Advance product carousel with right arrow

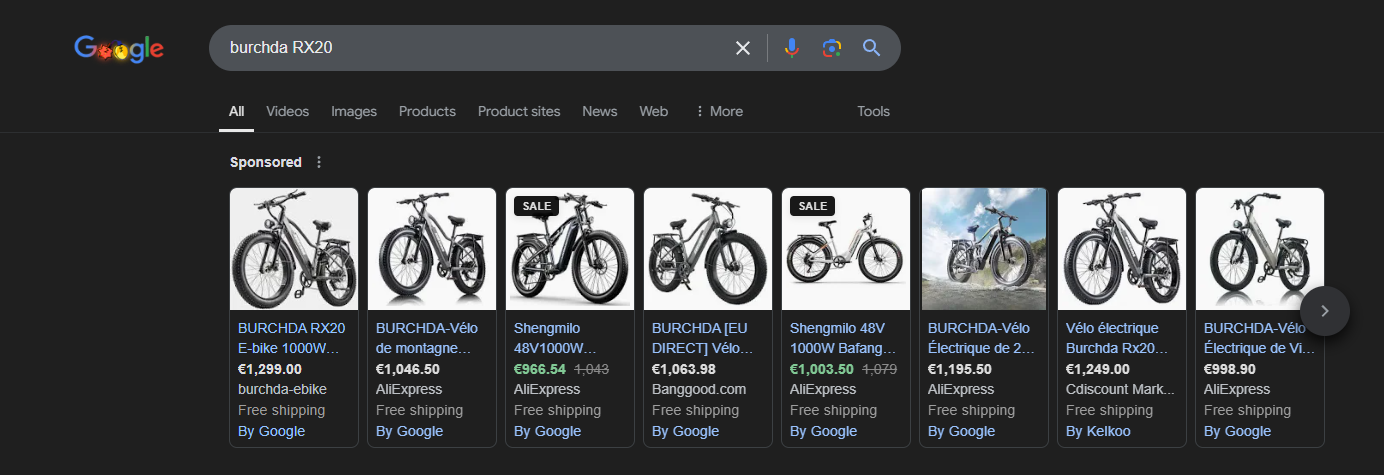(1325, 311)
